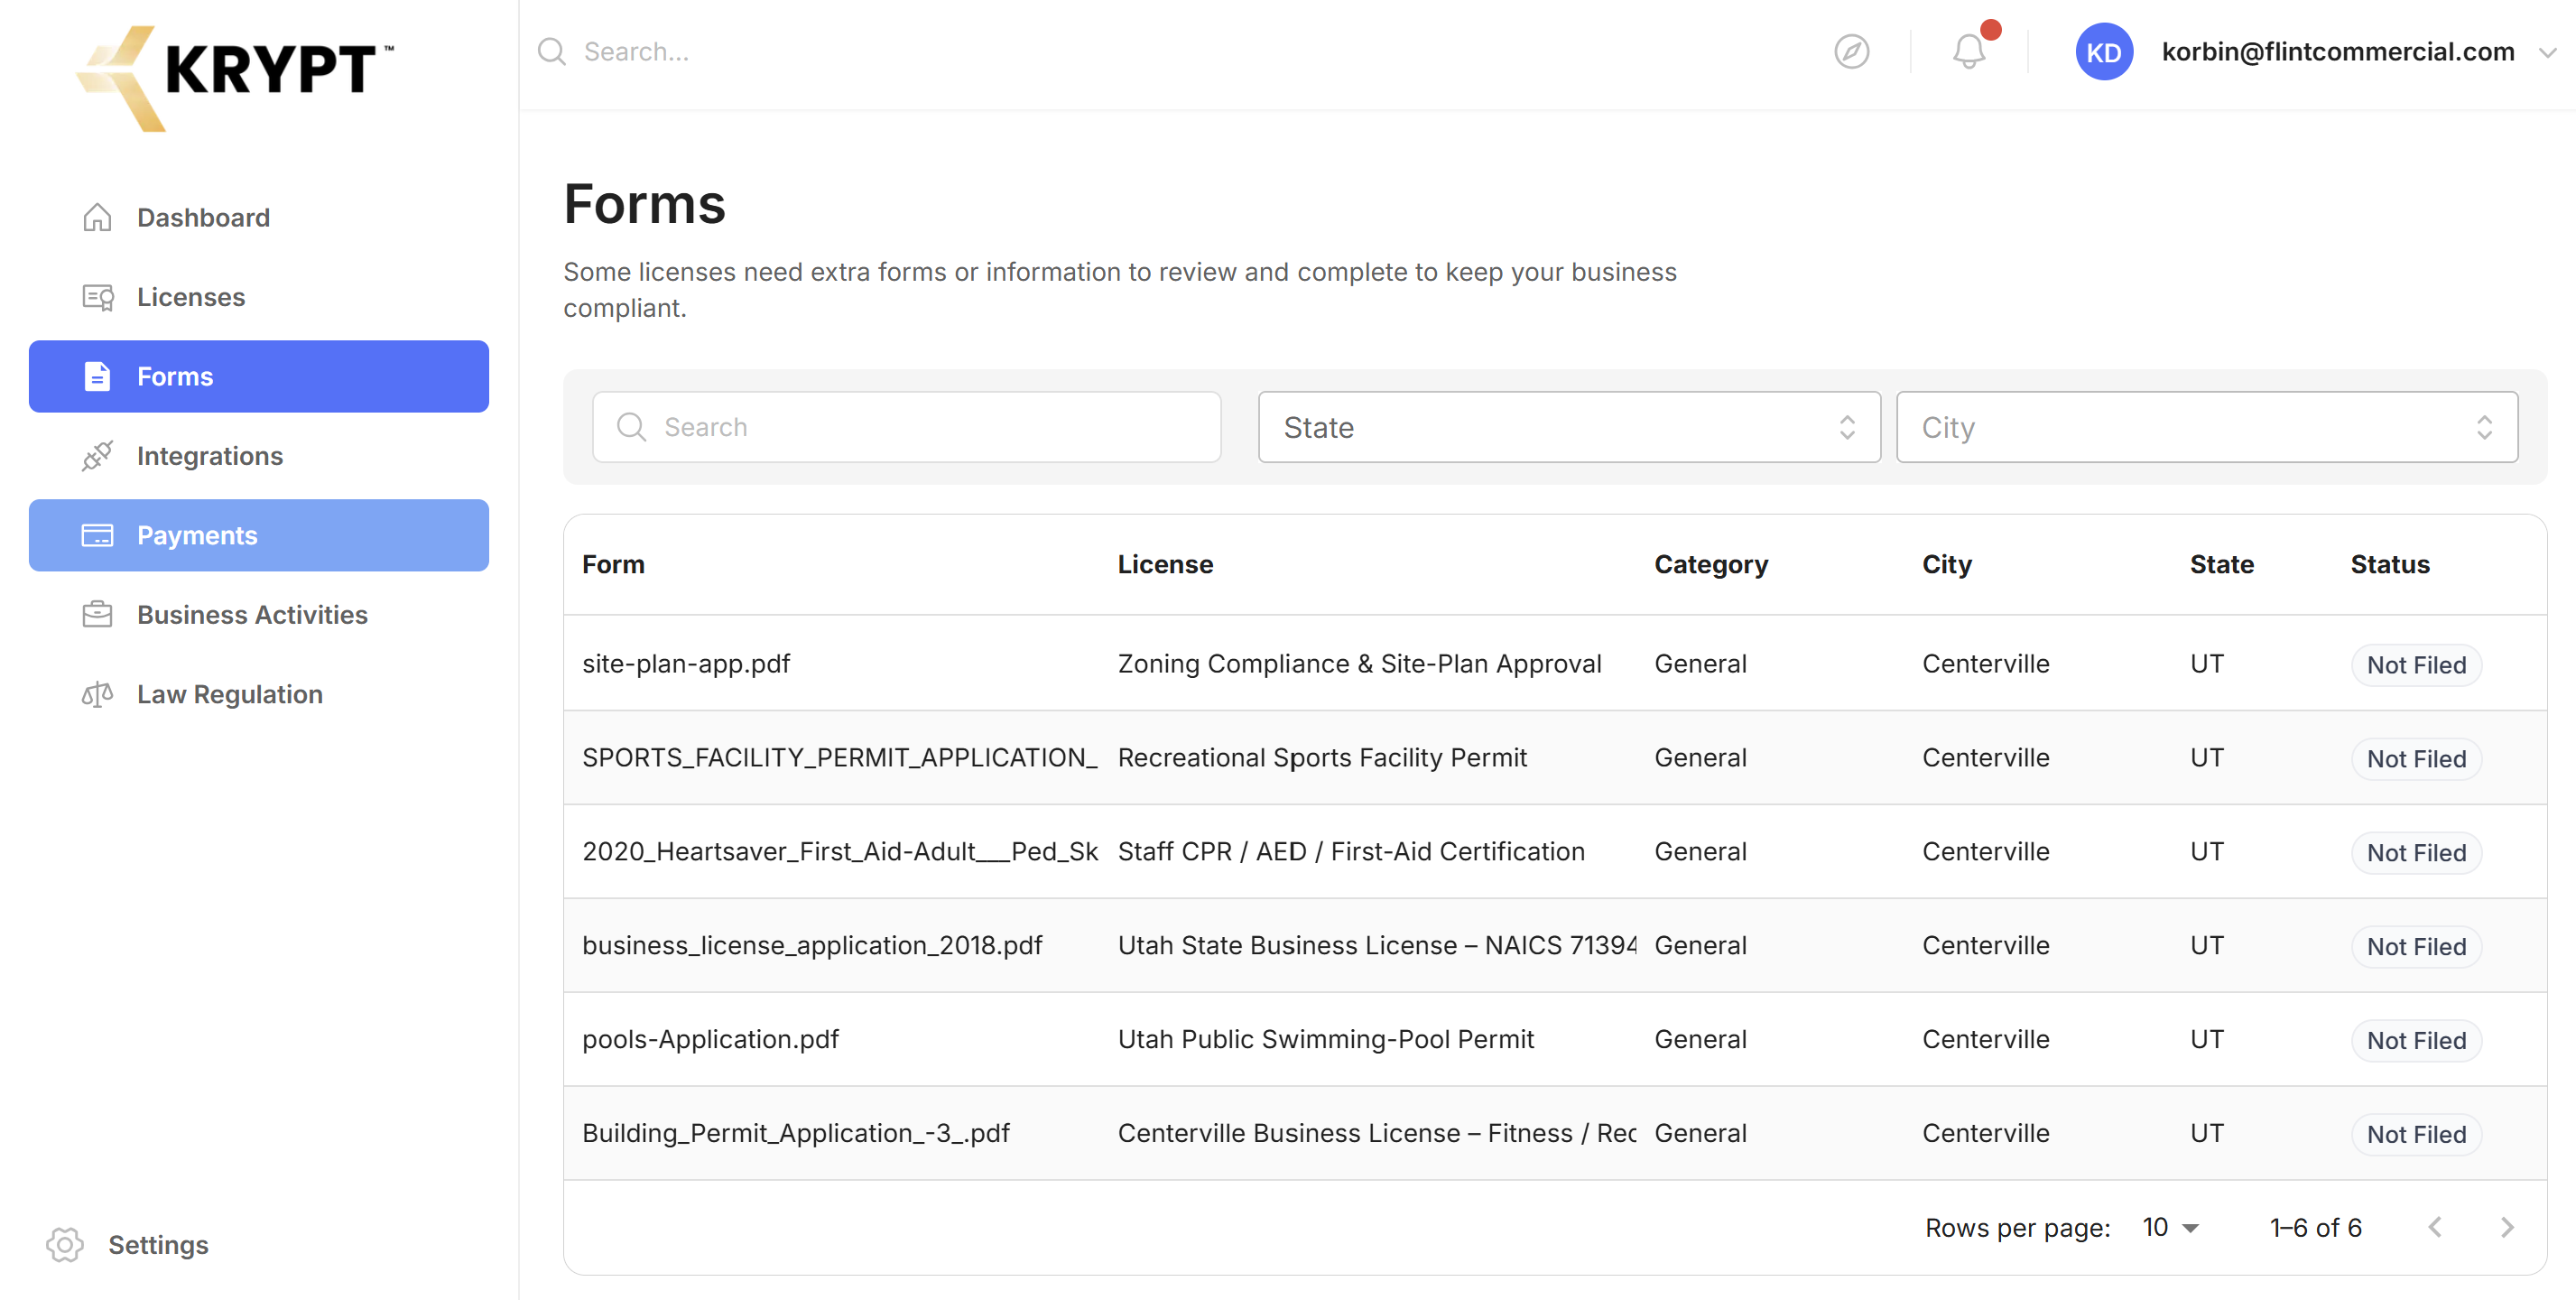This screenshot has height=1300, width=2576.
Task: Sort by the City column header
Action: click(x=1946, y=564)
